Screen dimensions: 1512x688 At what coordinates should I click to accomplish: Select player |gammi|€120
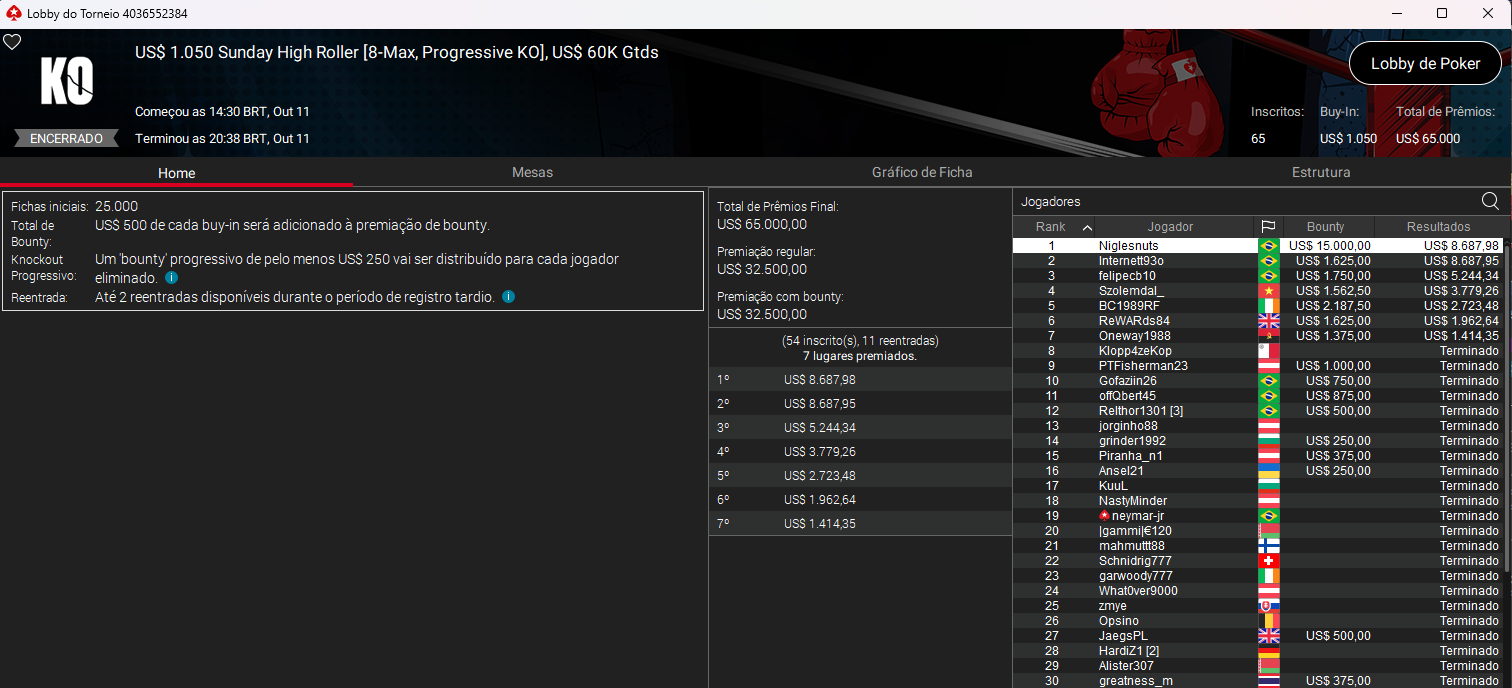pyautogui.click(x=1257, y=531)
